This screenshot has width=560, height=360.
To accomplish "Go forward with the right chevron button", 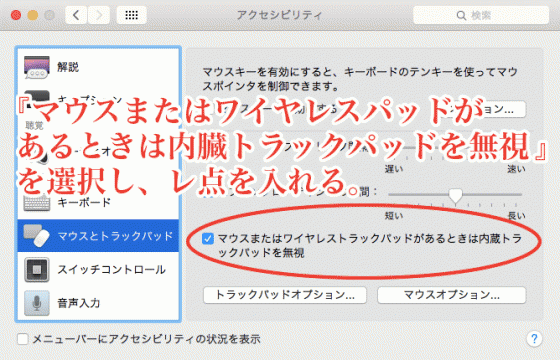I will point(99,15).
